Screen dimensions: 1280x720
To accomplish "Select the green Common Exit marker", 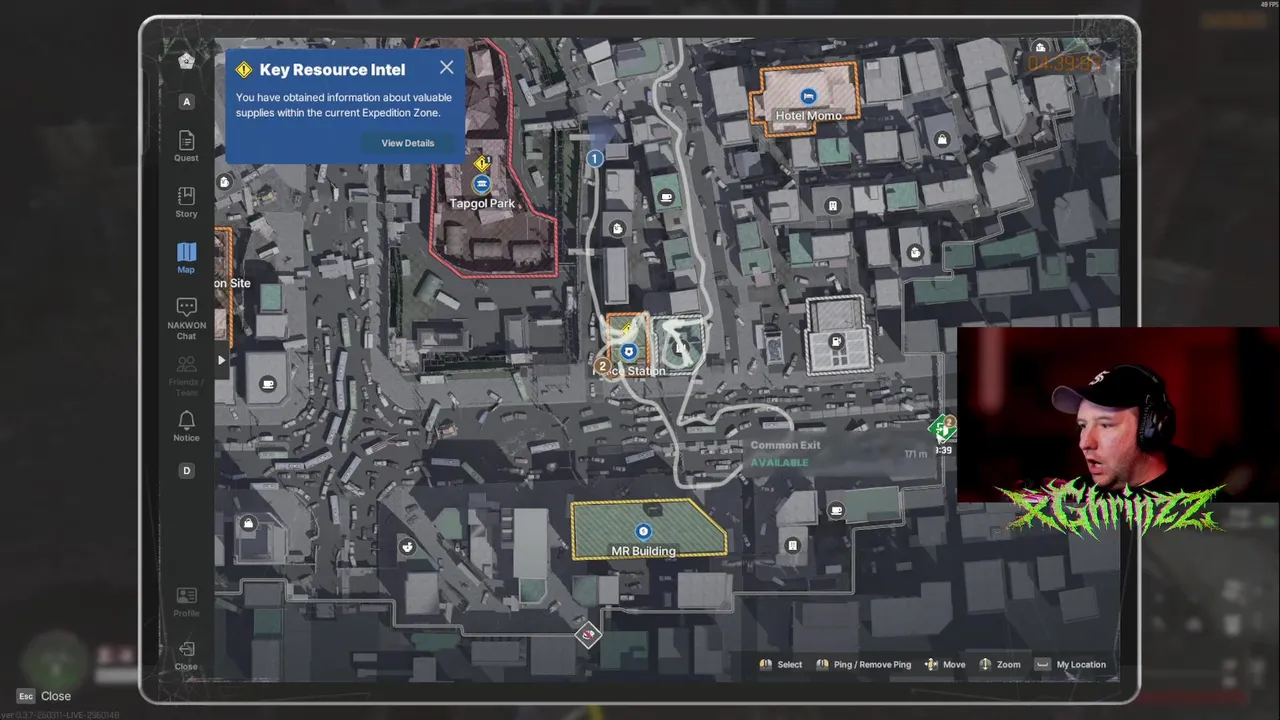I will coord(941,430).
